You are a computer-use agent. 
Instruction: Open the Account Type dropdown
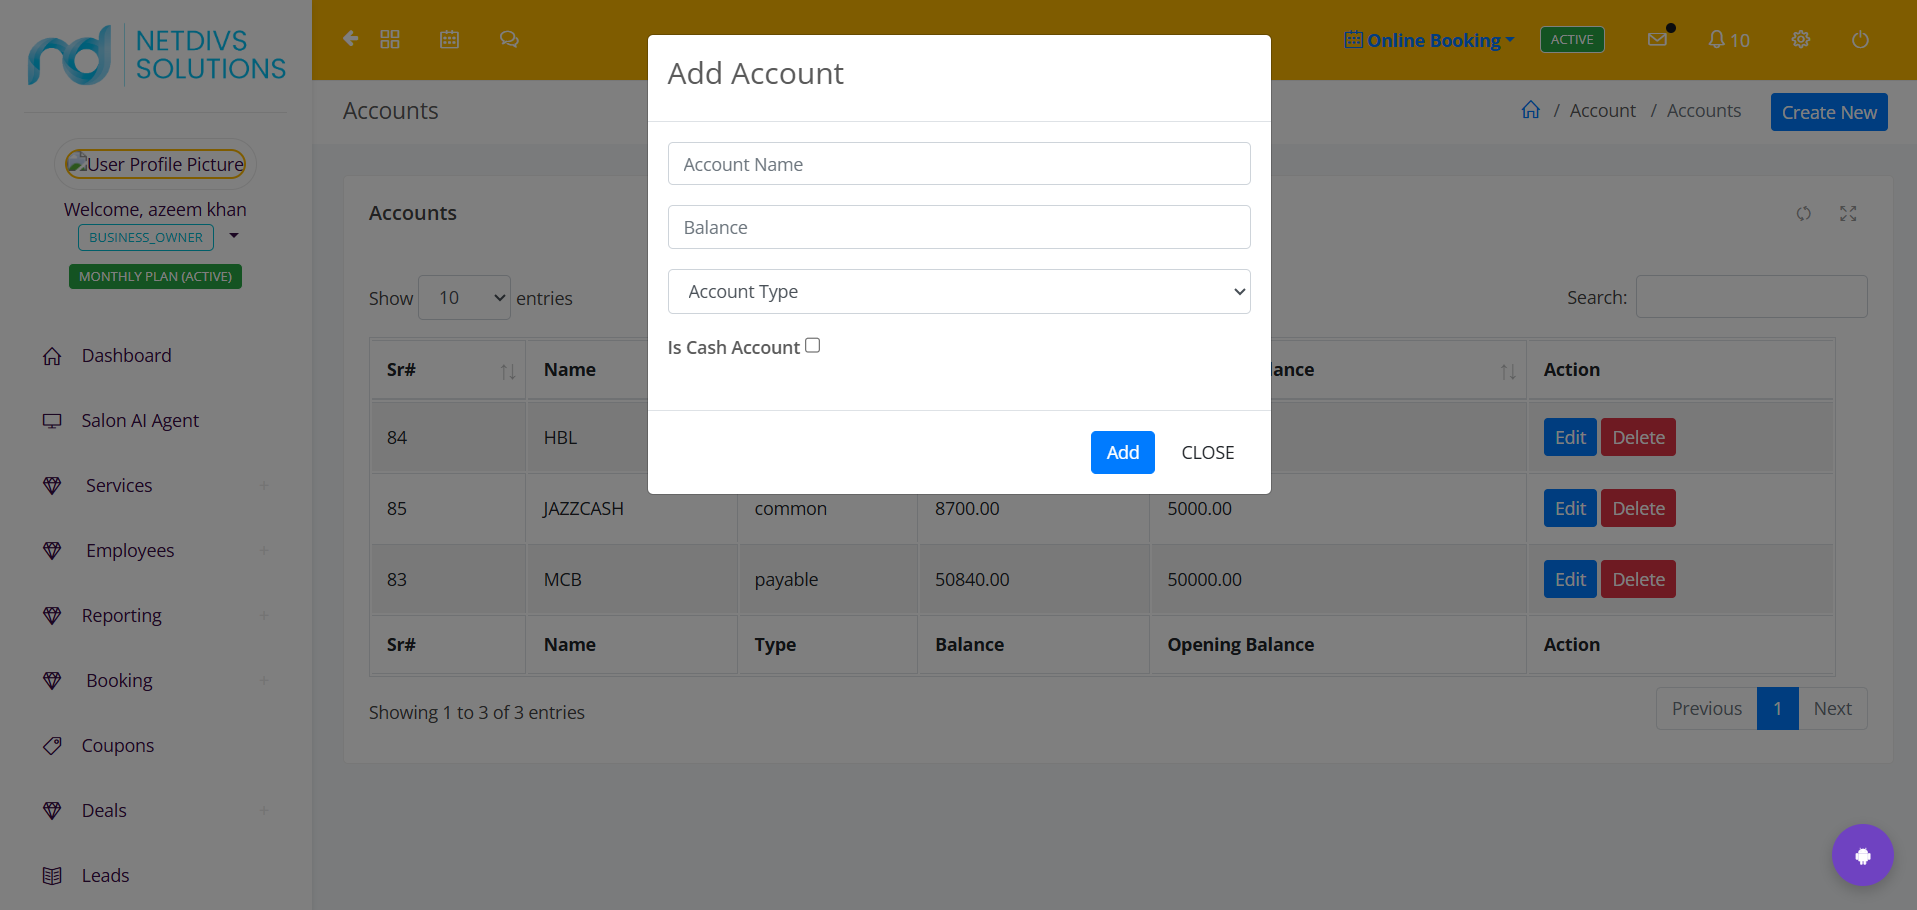pyautogui.click(x=959, y=291)
